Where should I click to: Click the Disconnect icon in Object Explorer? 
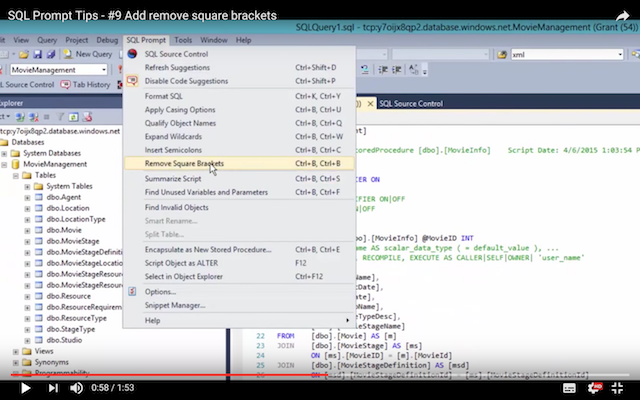pos(34,117)
